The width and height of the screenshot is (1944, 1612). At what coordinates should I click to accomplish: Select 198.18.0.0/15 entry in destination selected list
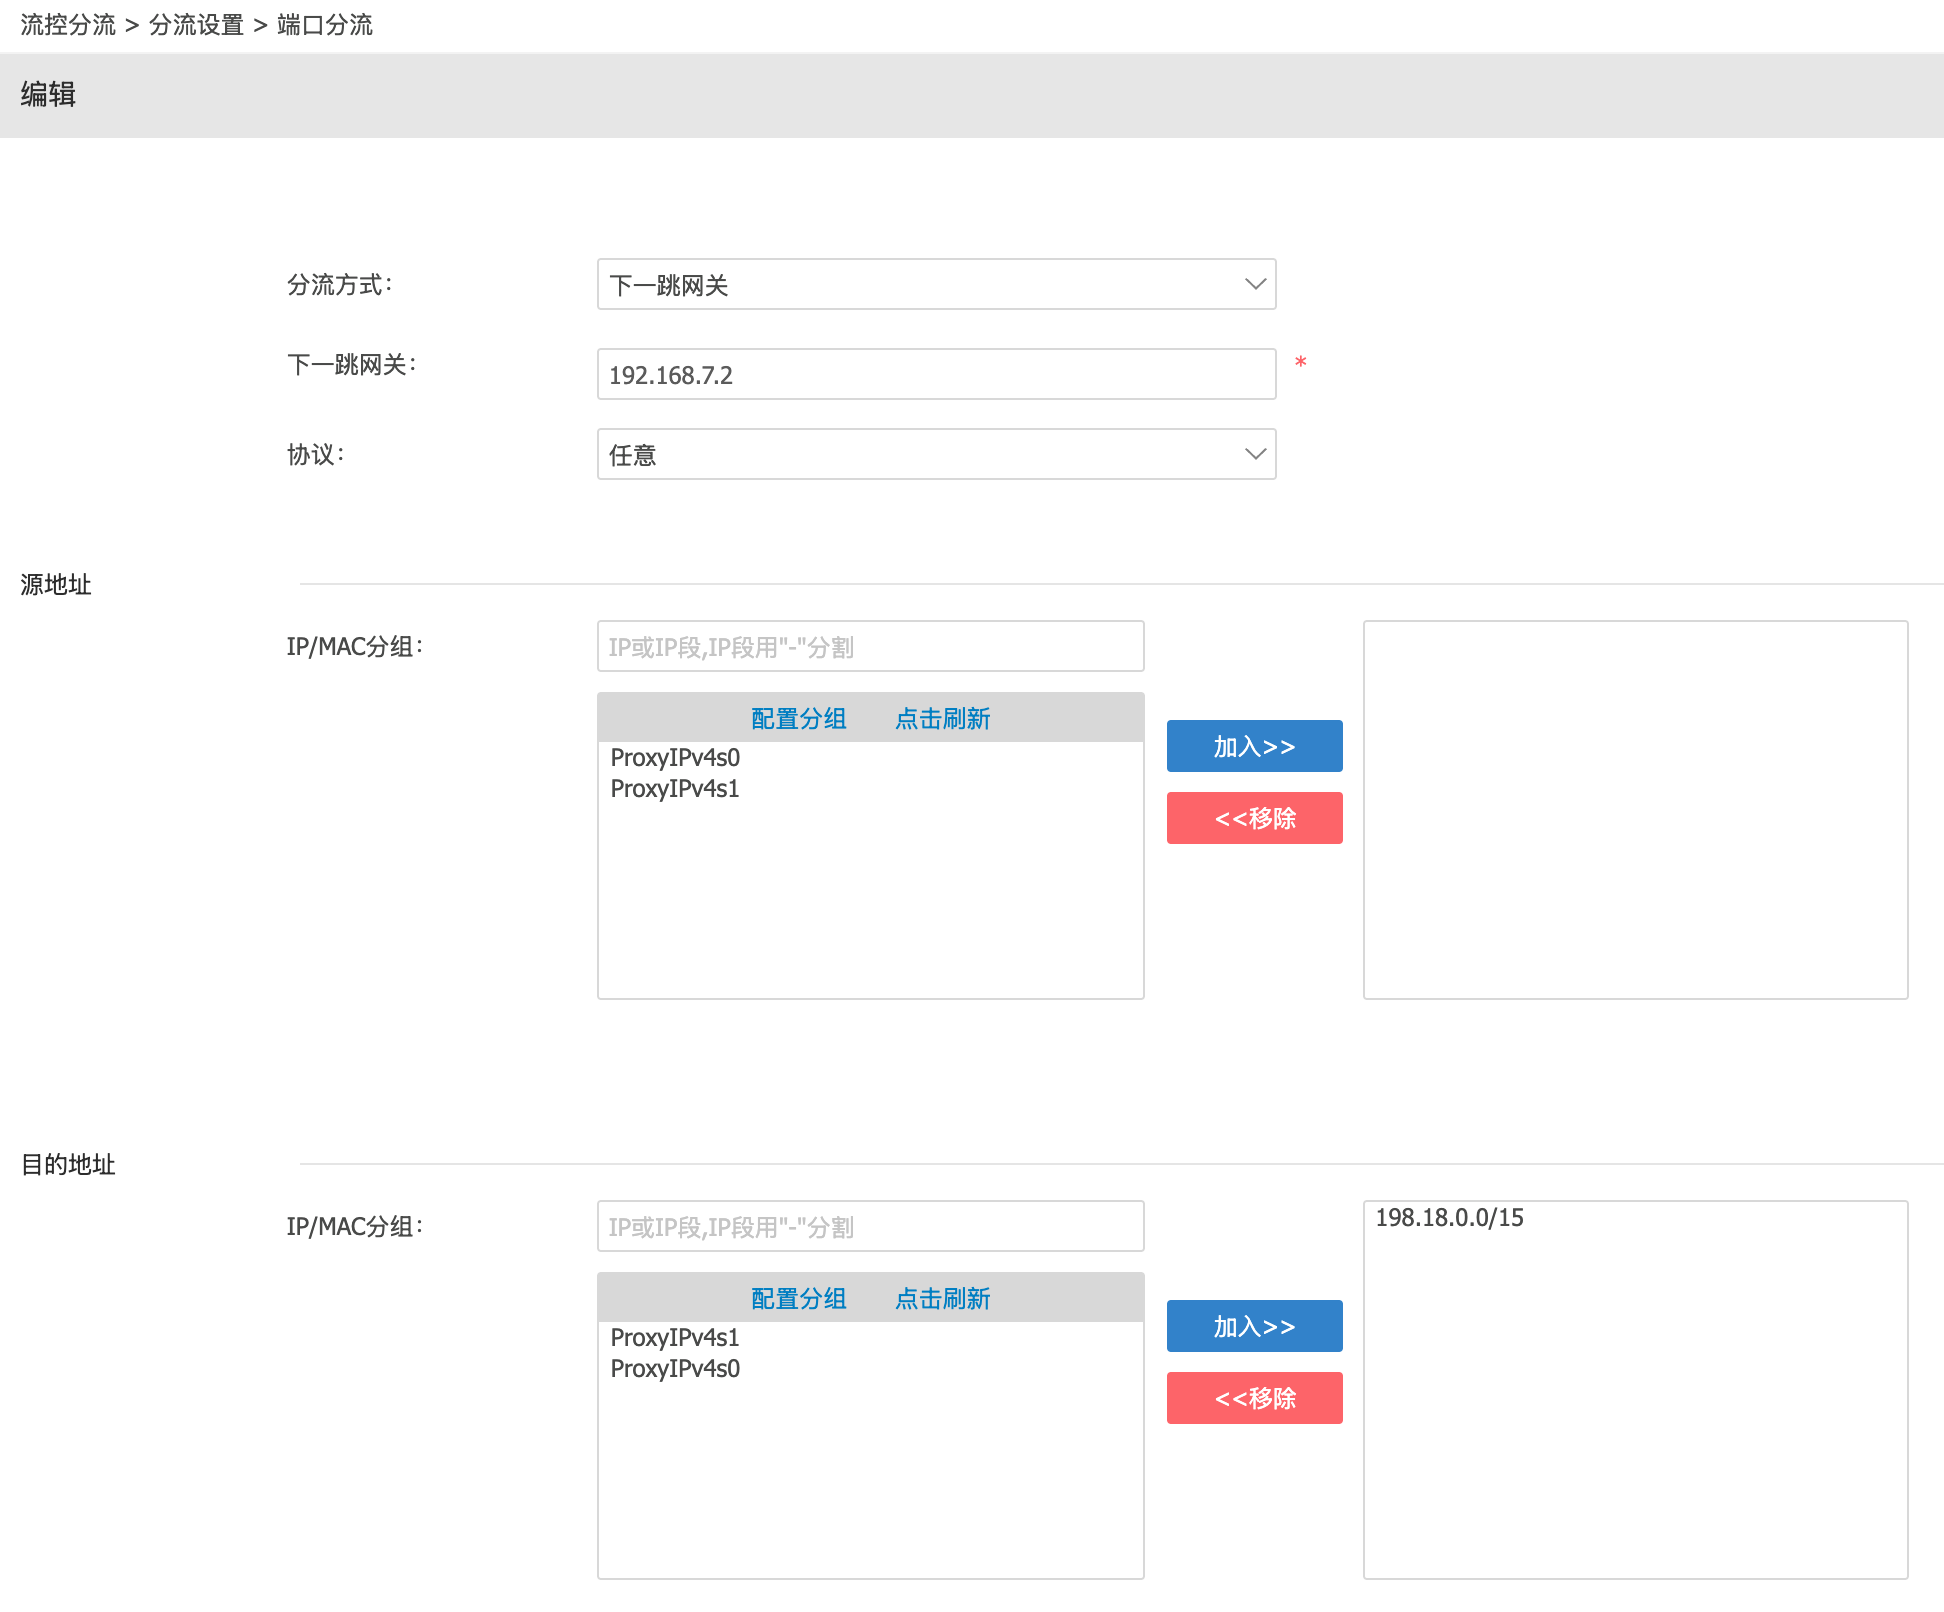(1449, 1217)
